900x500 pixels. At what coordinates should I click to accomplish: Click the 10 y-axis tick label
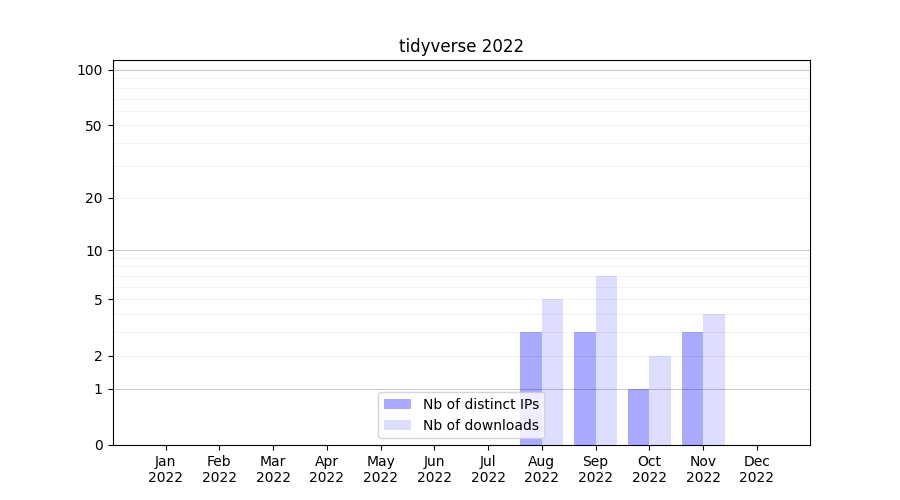tap(93, 251)
